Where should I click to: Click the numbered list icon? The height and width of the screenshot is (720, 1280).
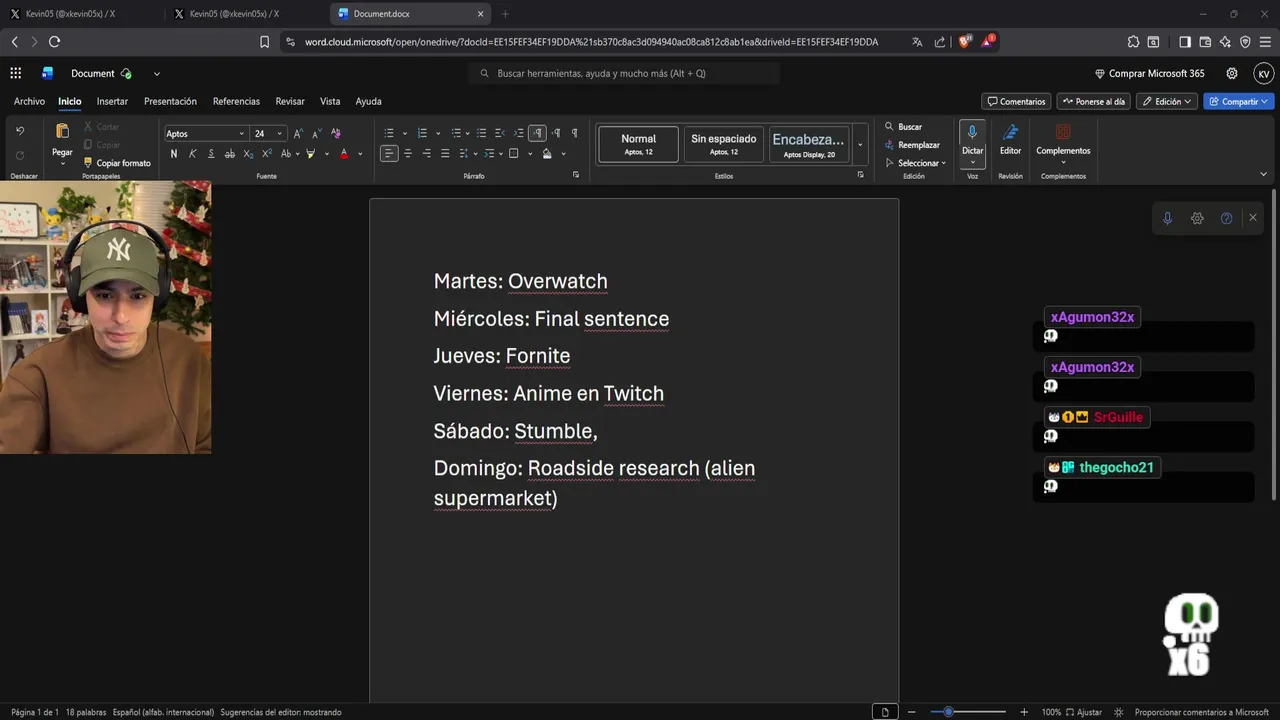pyautogui.click(x=422, y=133)
